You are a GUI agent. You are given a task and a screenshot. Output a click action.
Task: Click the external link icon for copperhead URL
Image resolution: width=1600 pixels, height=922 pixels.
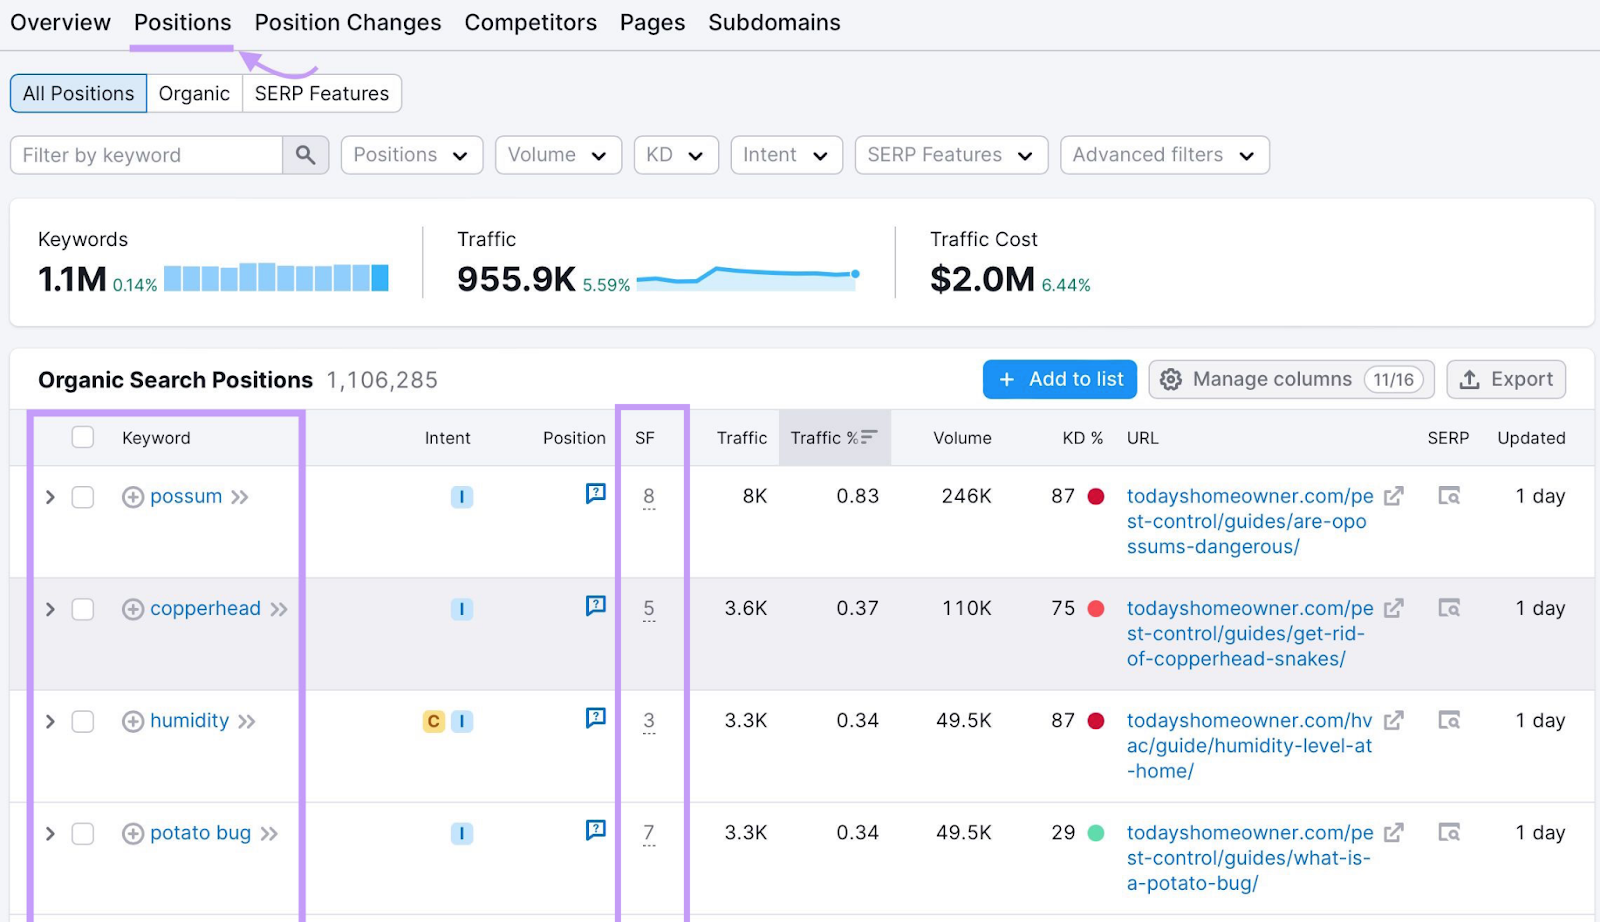tap(1393, 608)
